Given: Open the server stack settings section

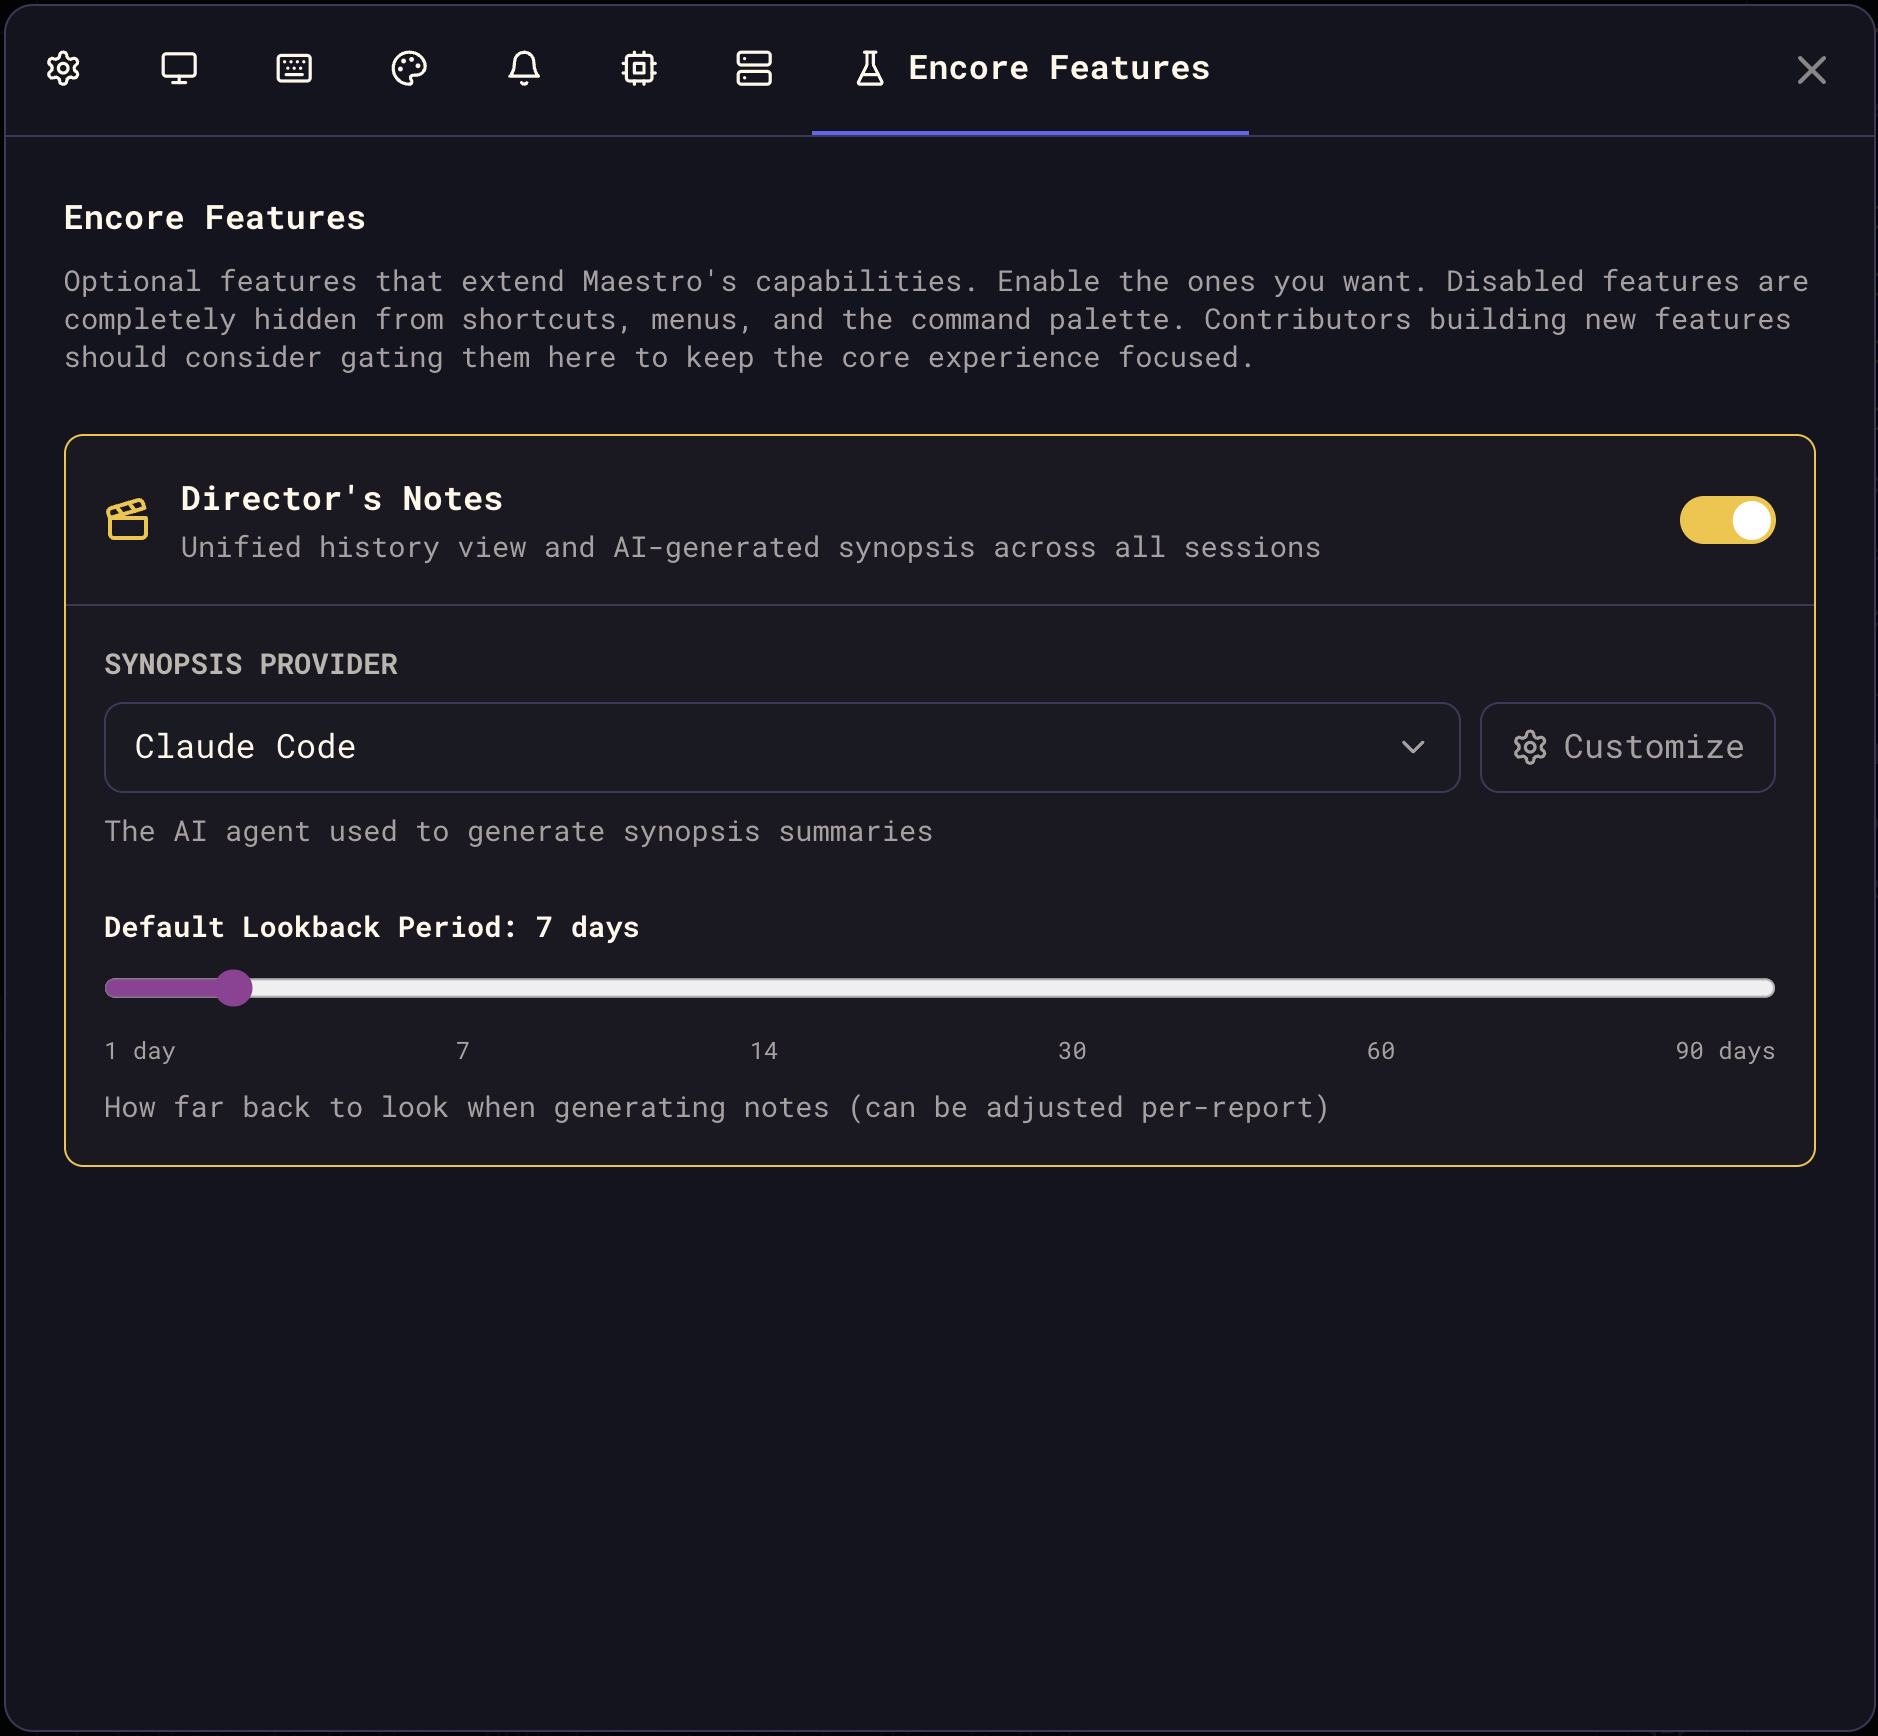Looking at the screenshot, I should [754, 69].
